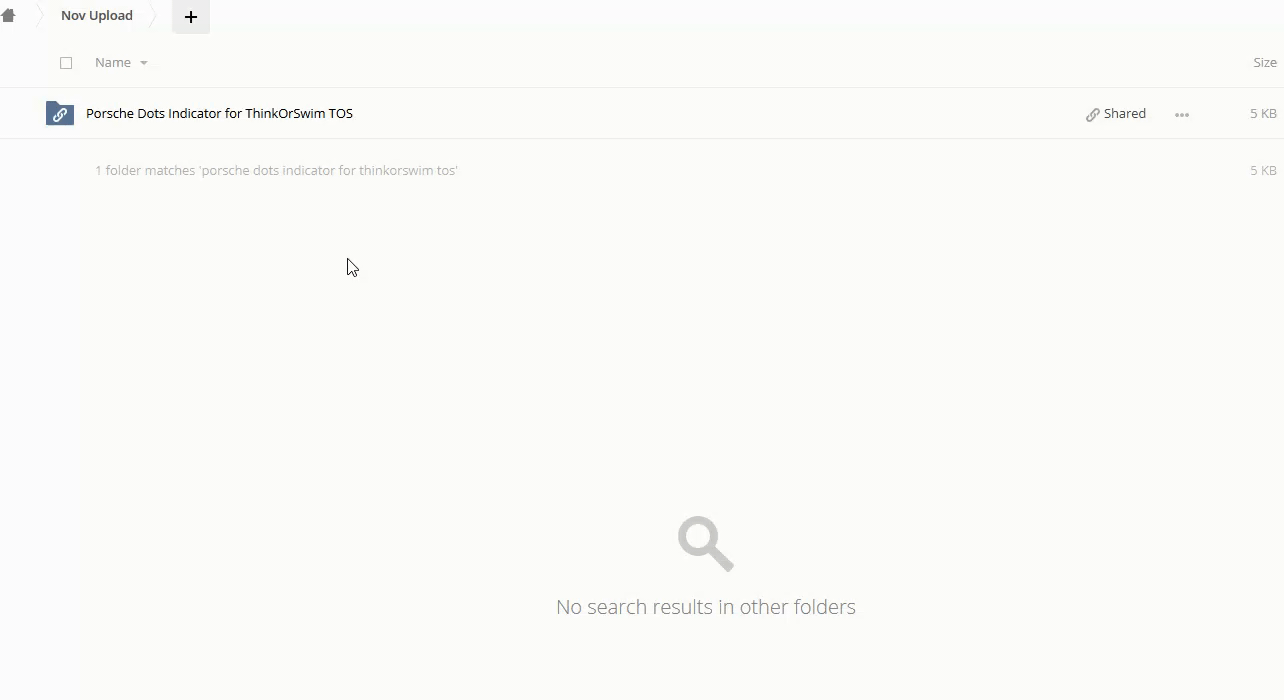
Task: Click the link icon beside Shared
Action: pyautogui.click(x=1093, y=115)
